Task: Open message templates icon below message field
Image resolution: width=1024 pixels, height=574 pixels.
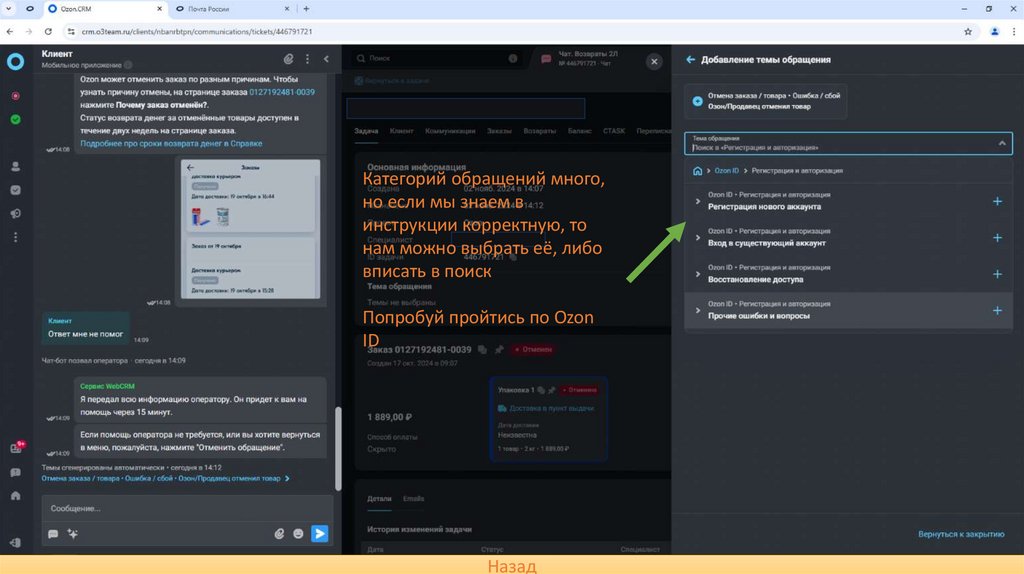Action: (54, 534)
